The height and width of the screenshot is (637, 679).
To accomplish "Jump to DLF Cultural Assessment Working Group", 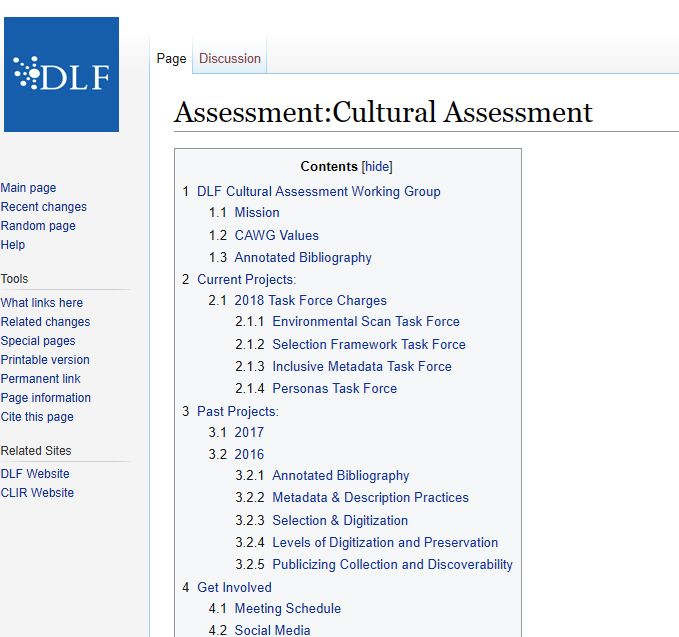I will pyautogui.click(x=319, y=191).
